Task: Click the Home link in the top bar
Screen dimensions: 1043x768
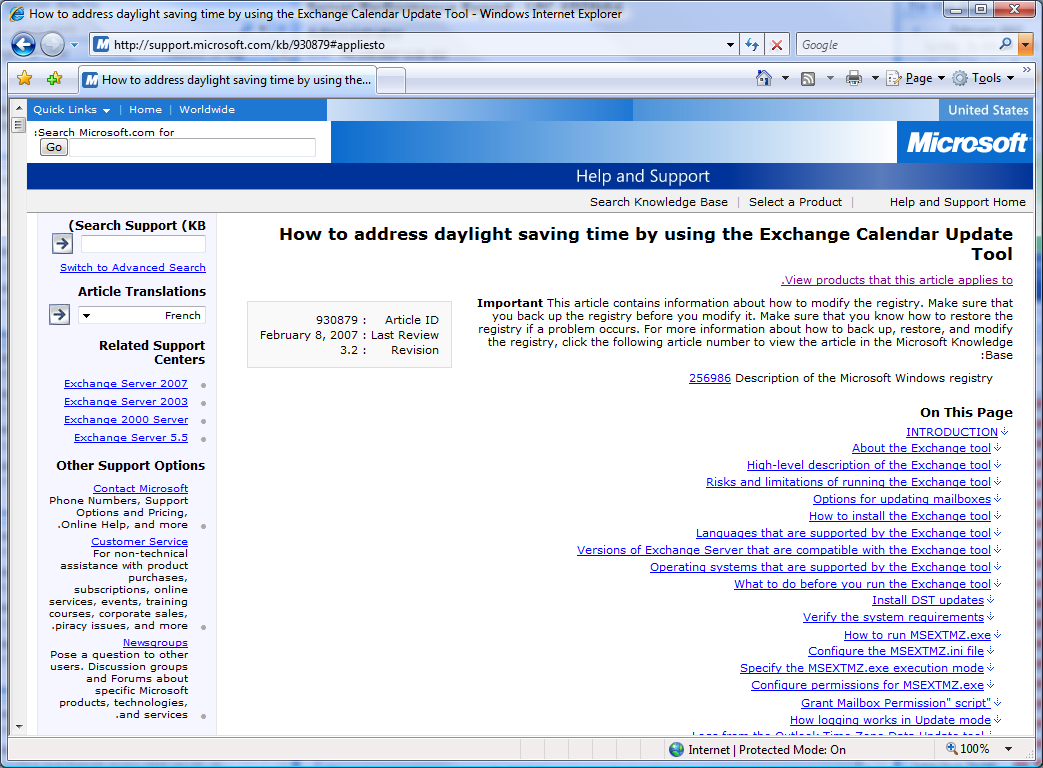Action: point(145,110)
